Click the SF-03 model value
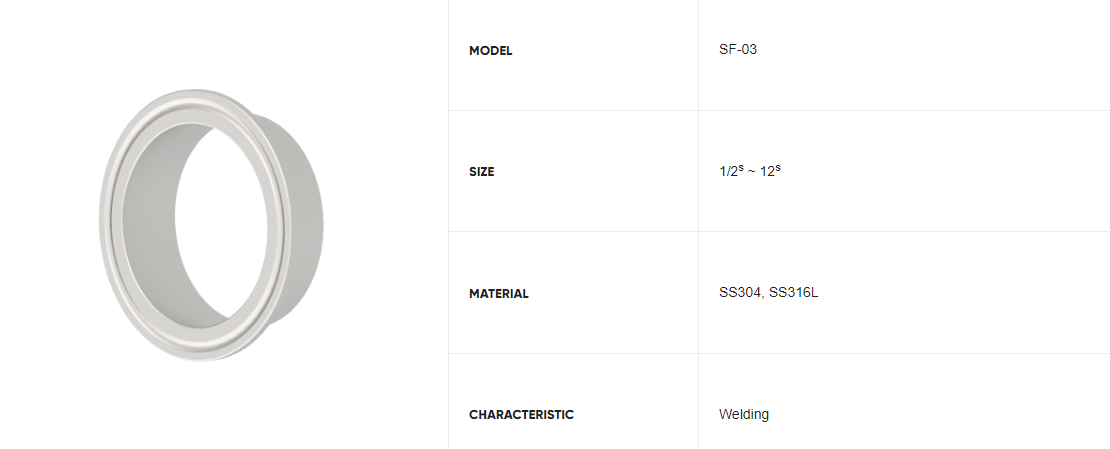The image size is (1110, 449). pyautogui.click(x=738, y=49)
